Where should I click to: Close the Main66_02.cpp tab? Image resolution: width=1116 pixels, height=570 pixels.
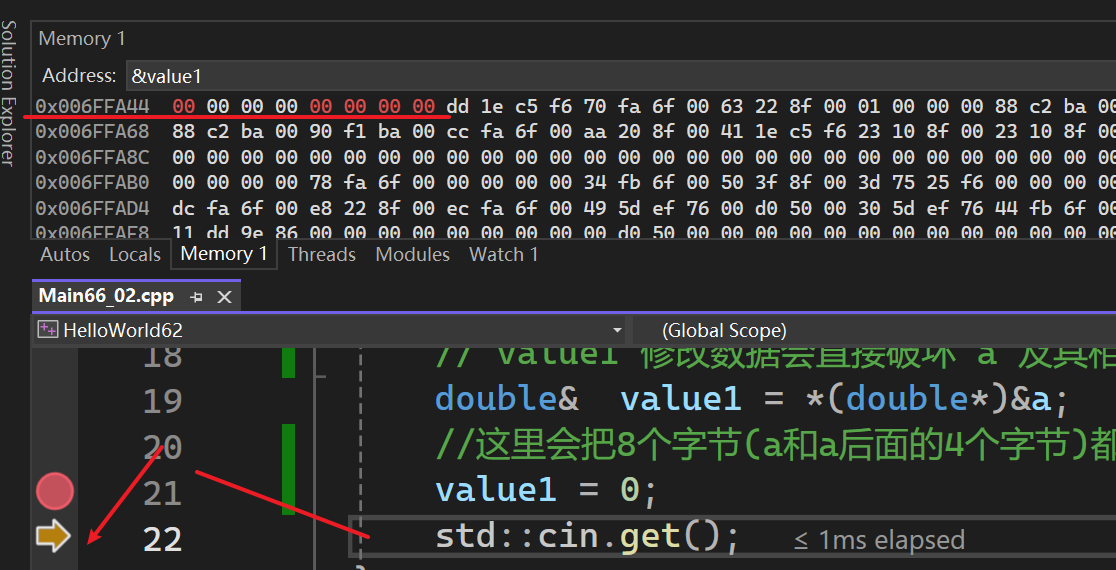pos(224,297)
